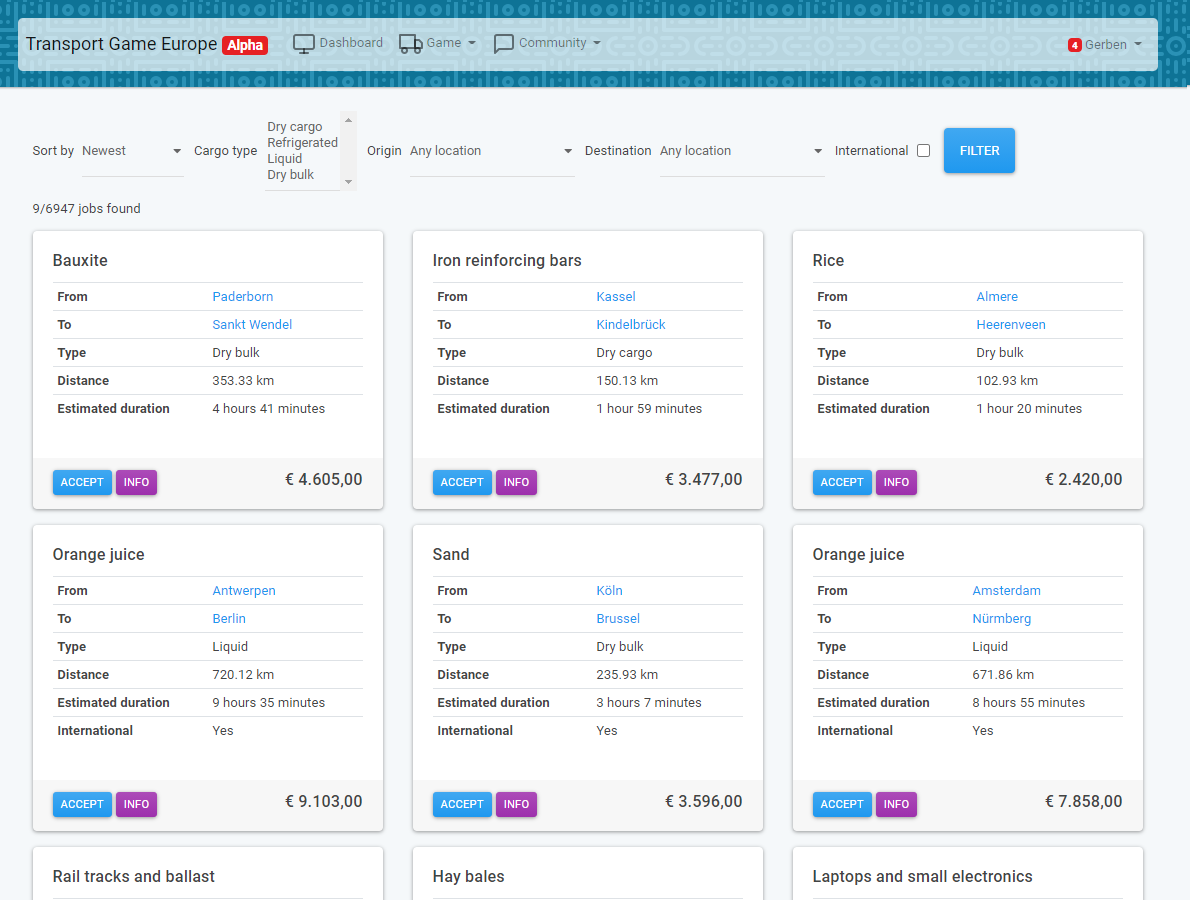Click the red notification badge beside Gerben
The image size is (1190, 900).
click(x=1075, y=45)
